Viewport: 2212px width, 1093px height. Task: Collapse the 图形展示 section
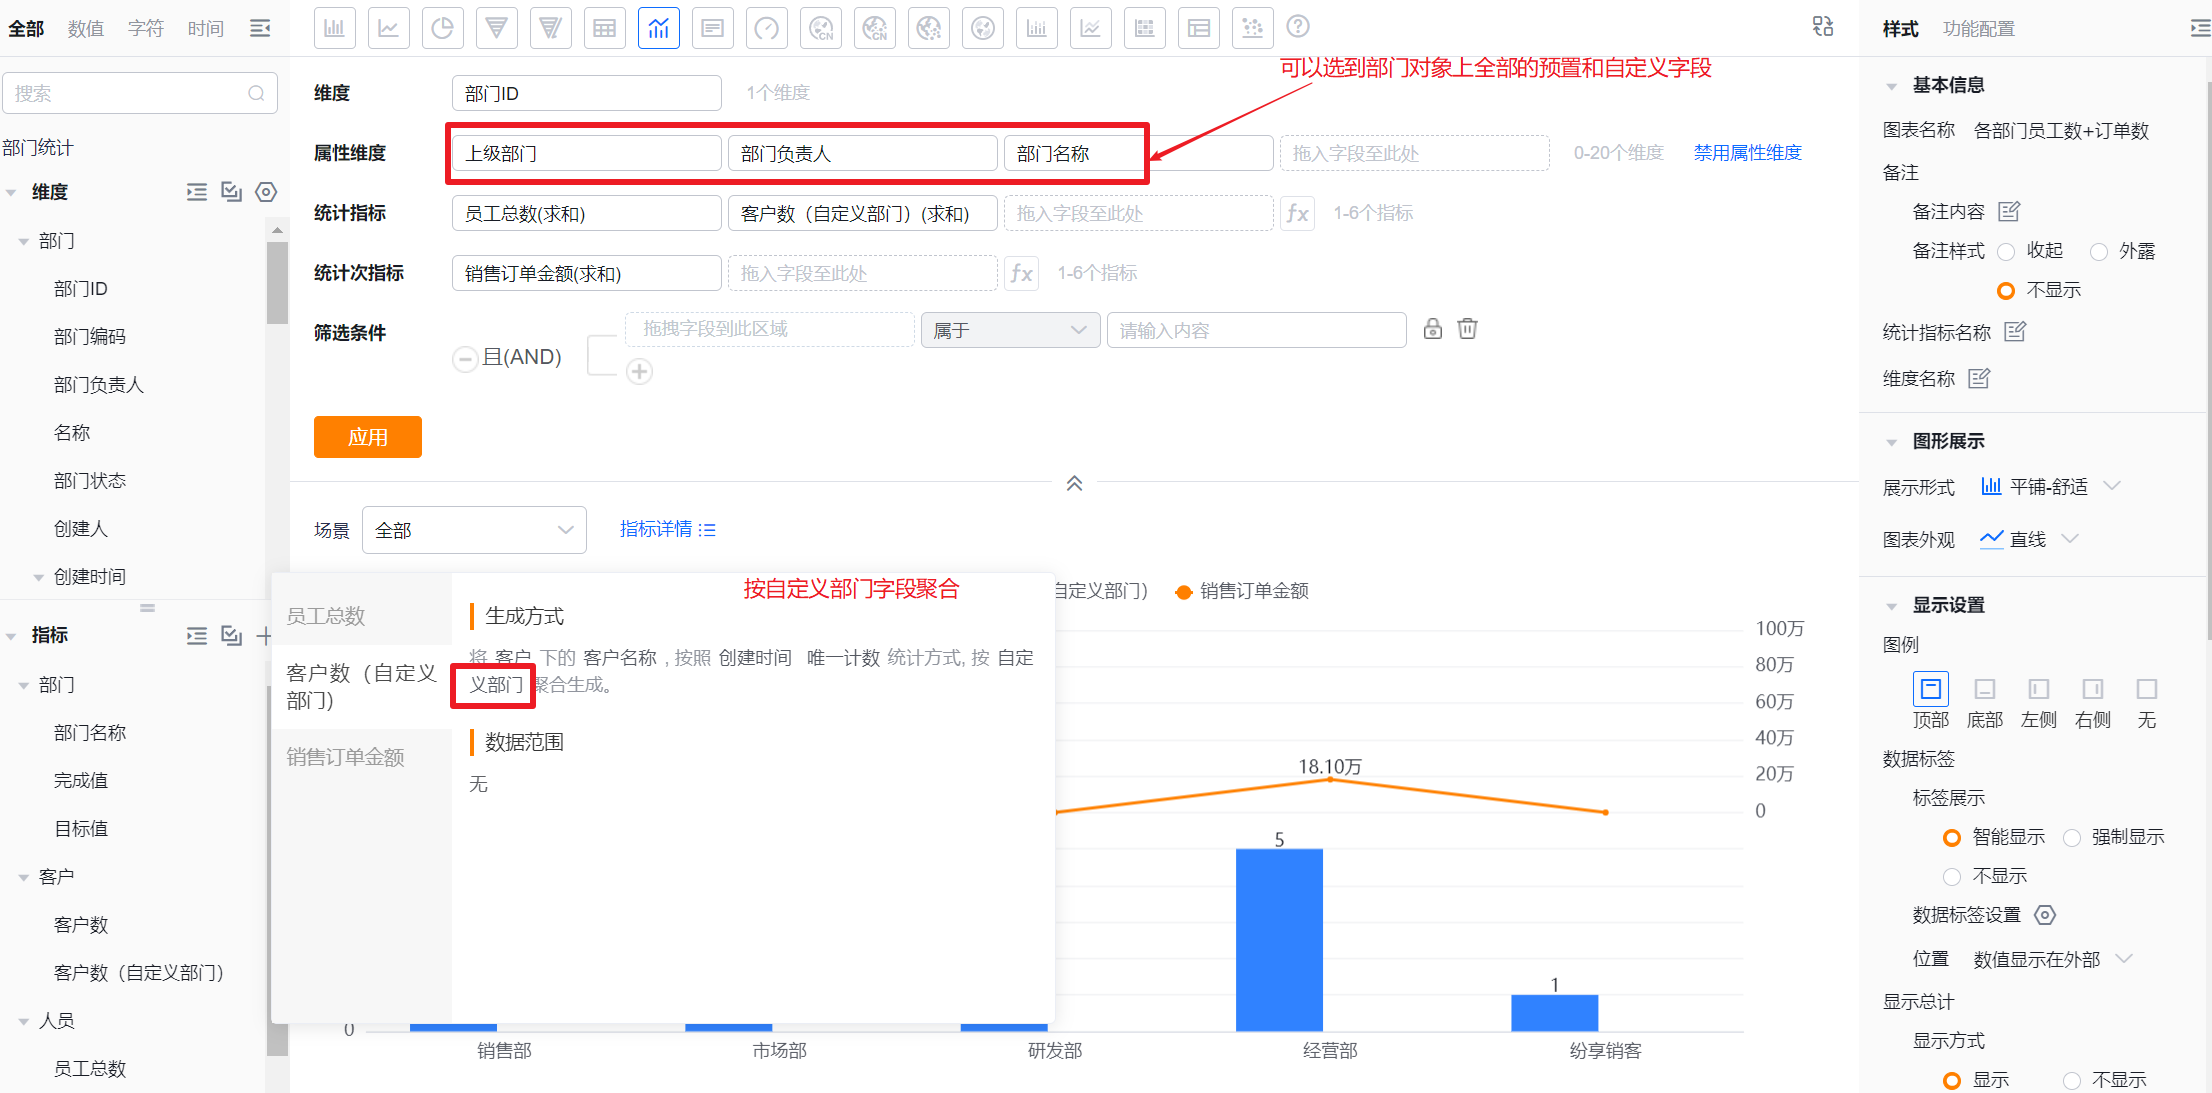point(1891,442)
